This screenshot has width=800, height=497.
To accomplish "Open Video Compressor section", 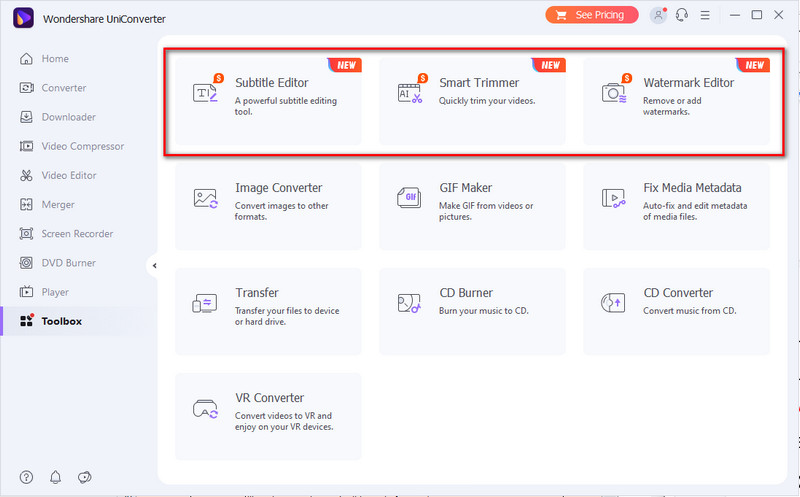I will [83, 146].
